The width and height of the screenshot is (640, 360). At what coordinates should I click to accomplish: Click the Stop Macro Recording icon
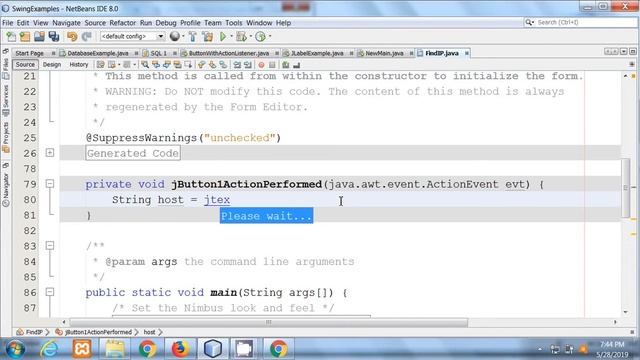[x=272, y=65]
